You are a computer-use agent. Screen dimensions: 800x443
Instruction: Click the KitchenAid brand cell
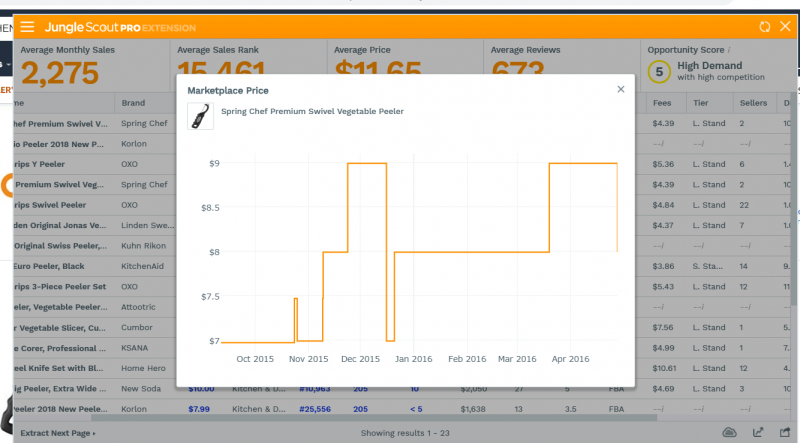(142, 266)
